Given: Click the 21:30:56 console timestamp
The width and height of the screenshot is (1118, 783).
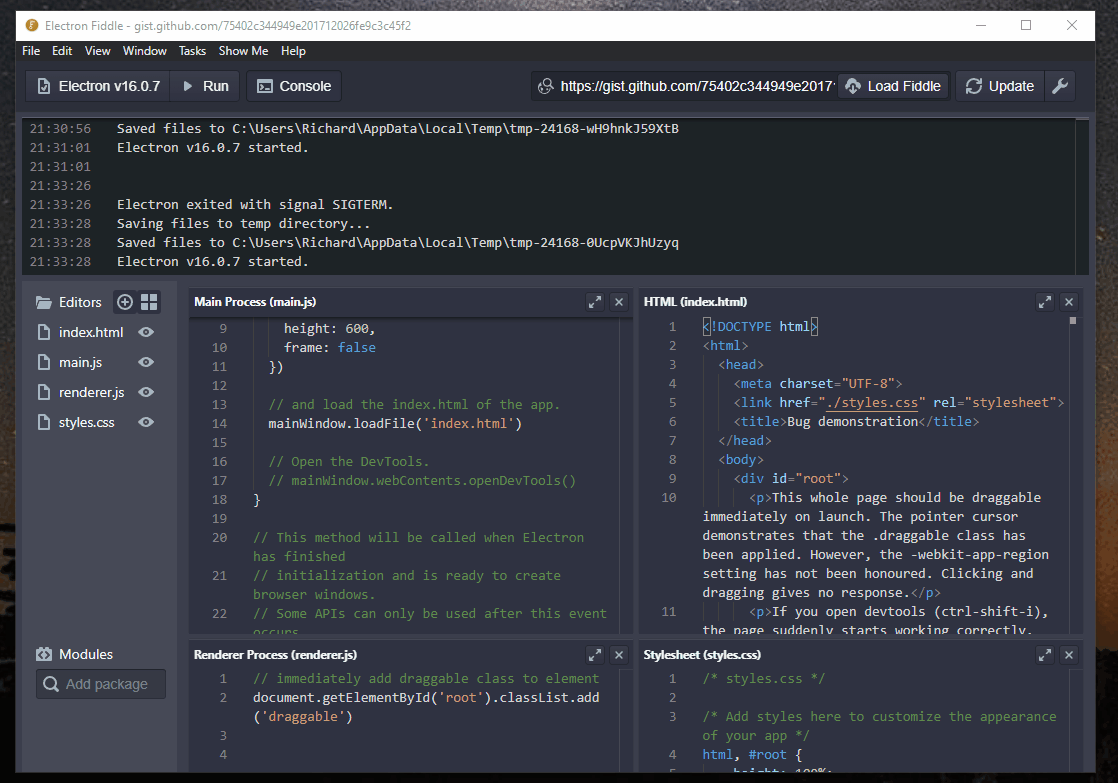Looking at the screenshot, I should pos(61,128).
